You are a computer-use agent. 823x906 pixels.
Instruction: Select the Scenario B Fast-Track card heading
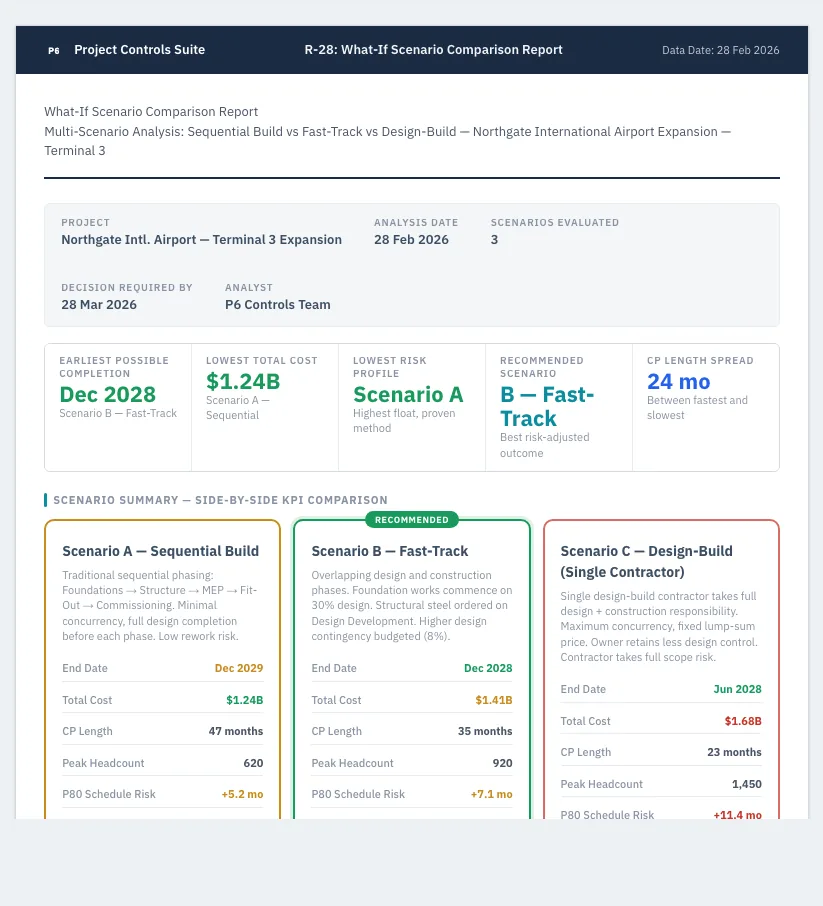tap(390, 551)
